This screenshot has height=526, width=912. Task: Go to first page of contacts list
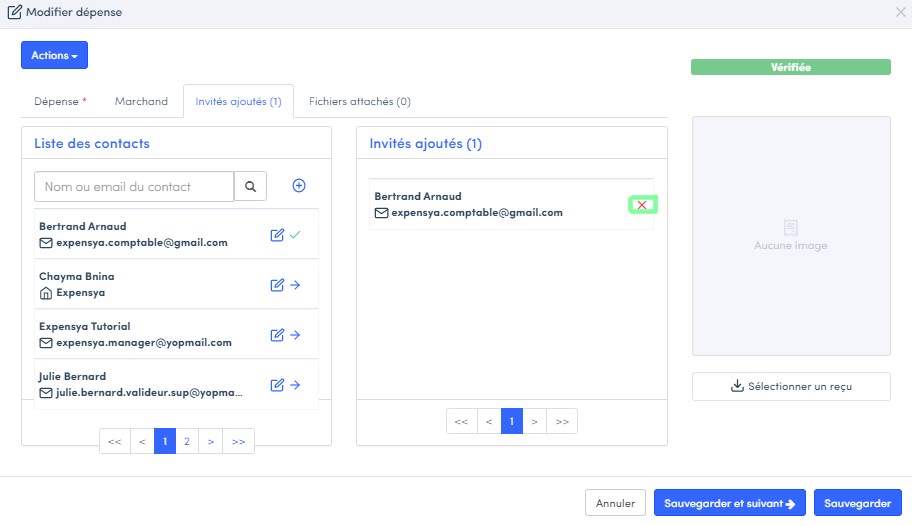point(115,442)
